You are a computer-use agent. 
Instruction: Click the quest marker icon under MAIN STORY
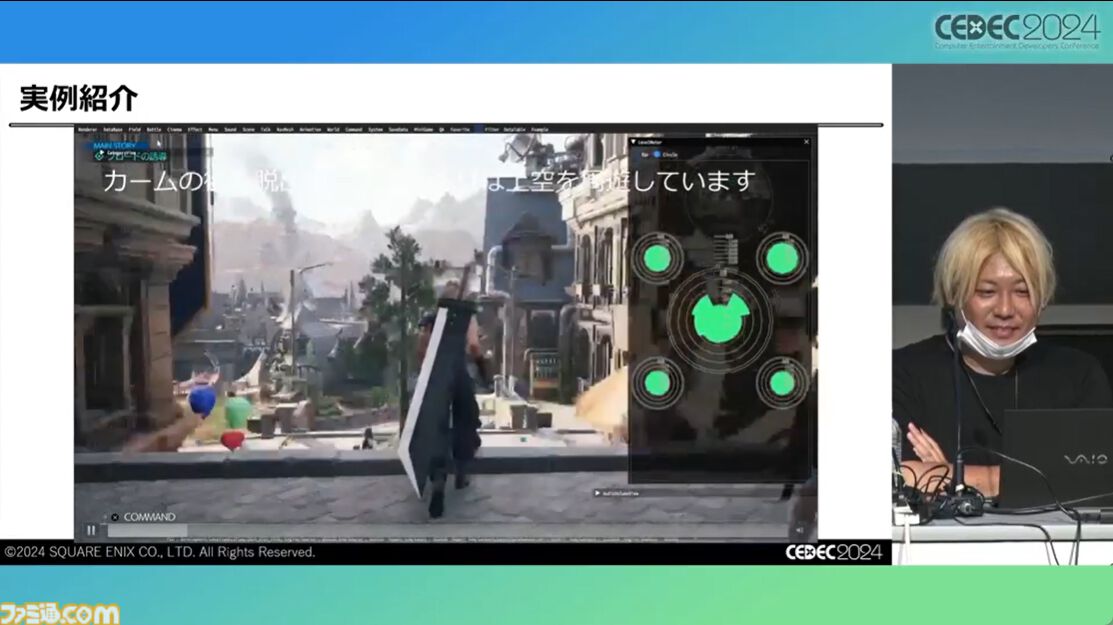pos(99,155)
